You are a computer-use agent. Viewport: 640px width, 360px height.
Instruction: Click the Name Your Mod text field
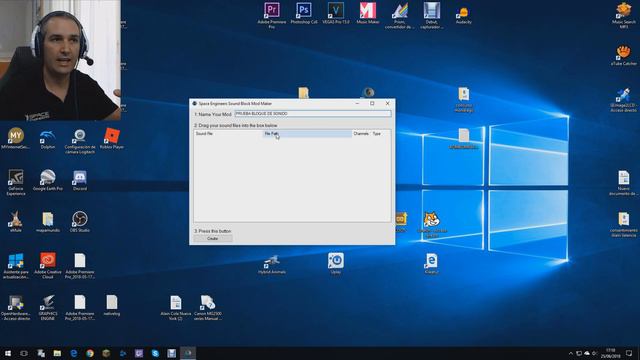coord(313,114)
